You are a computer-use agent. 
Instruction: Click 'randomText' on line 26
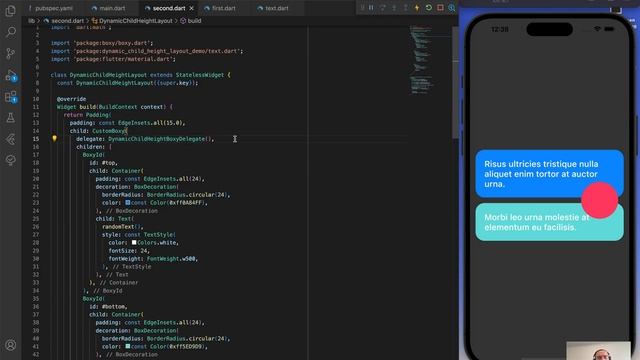tap(118, 227)
